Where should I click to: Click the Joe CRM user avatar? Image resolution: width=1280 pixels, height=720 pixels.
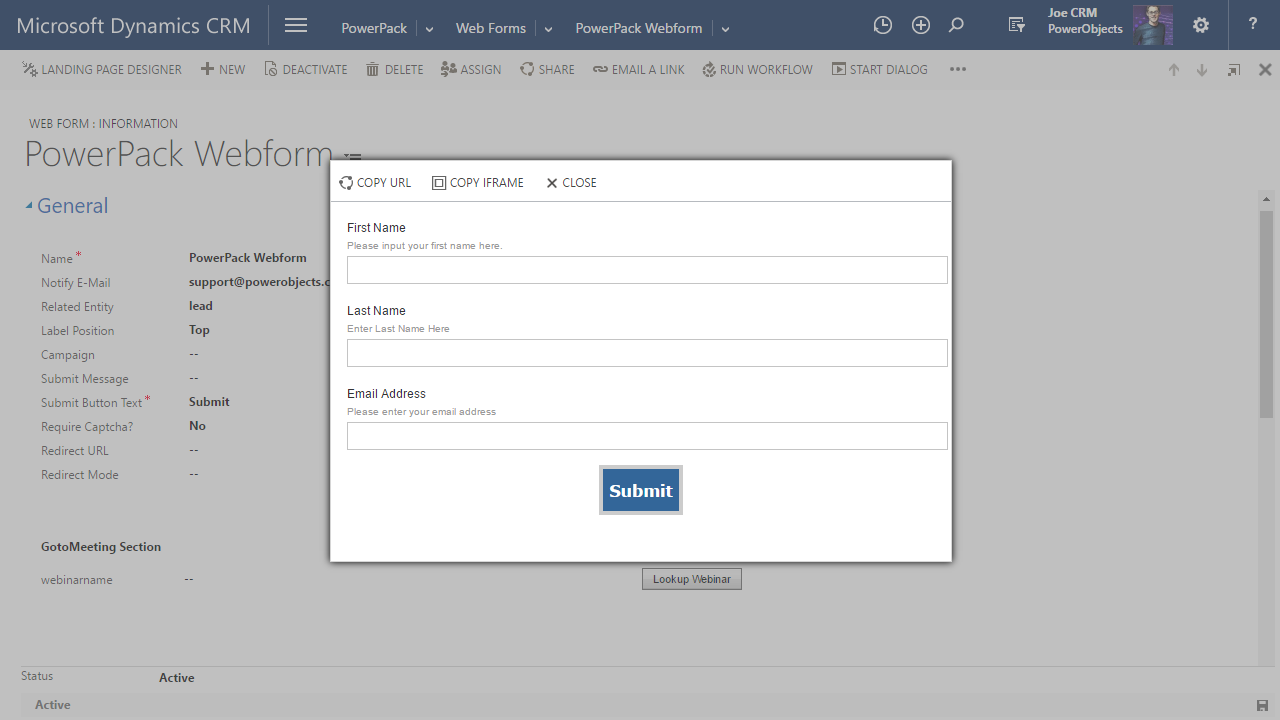pyautogui.click(x=1153, y=25)
